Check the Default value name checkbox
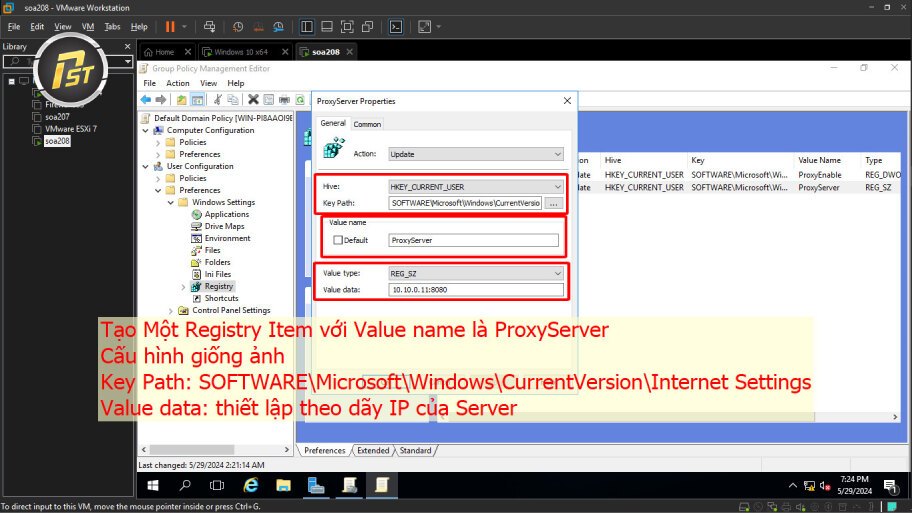Screen dimensions: 912x513 click(x=337, y=240)
